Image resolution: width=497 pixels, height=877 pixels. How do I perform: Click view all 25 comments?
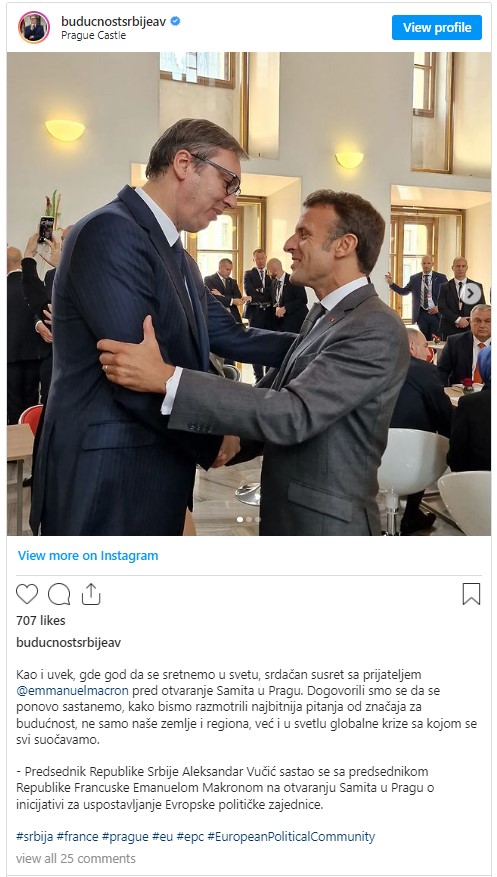[75, 858]
